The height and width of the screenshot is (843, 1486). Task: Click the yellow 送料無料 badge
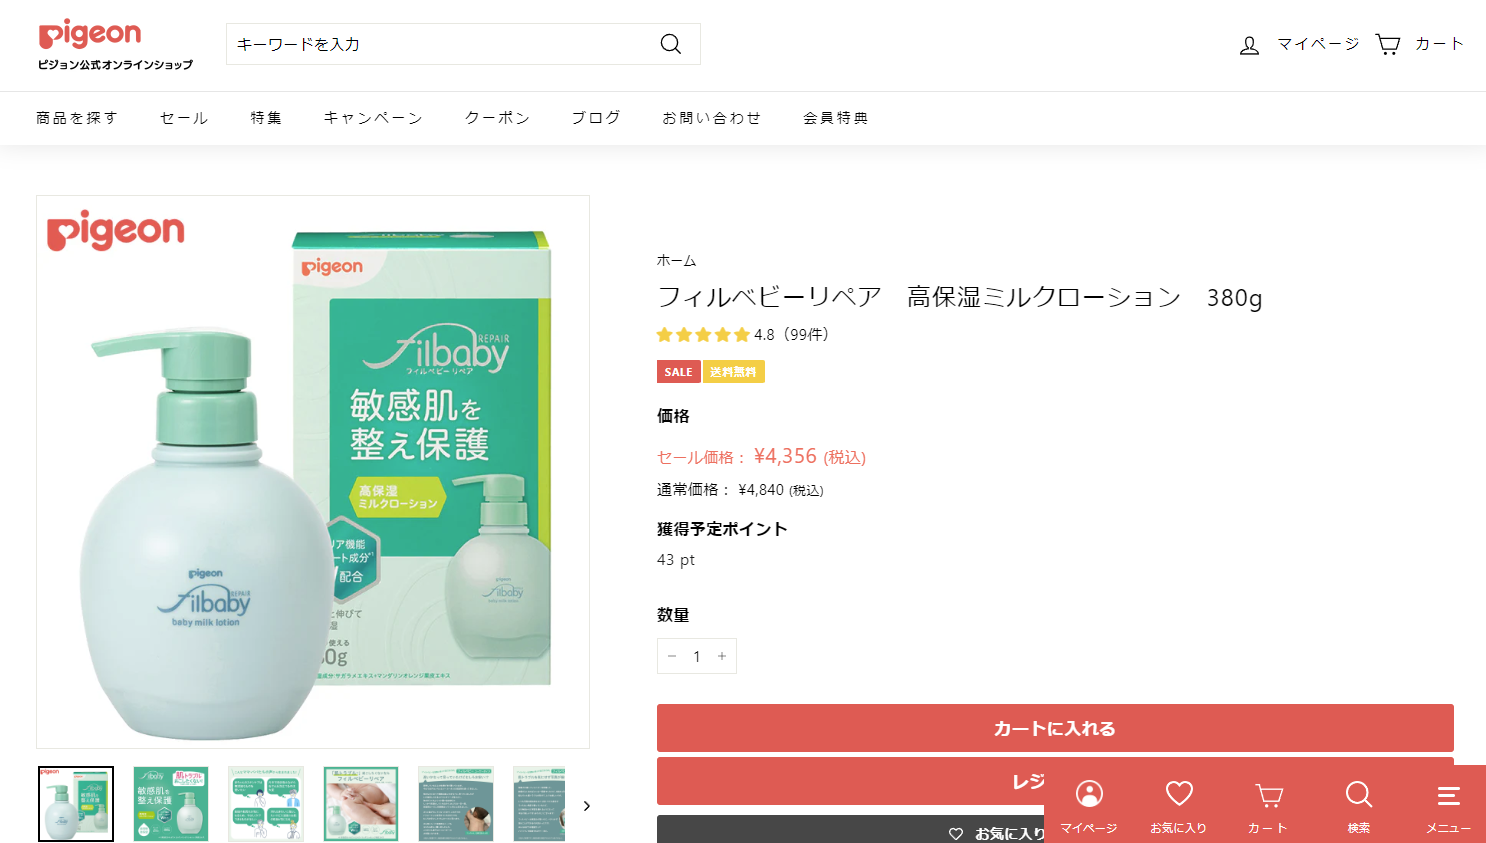pos(733,372)
